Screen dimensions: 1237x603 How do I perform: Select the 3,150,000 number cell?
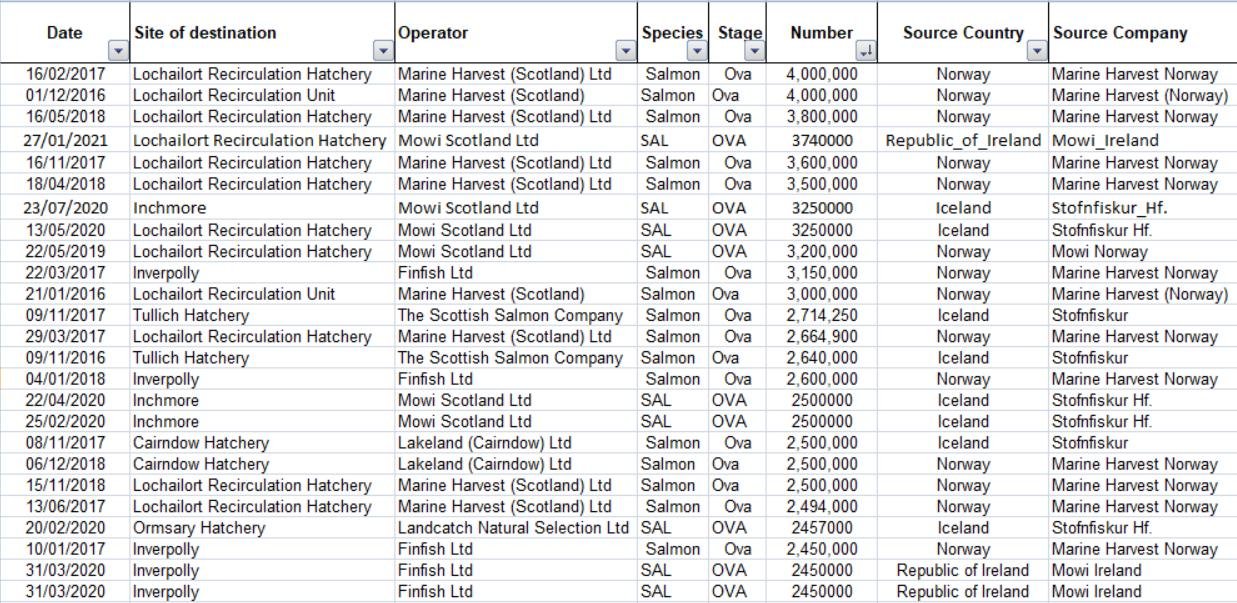click(821, 272)
